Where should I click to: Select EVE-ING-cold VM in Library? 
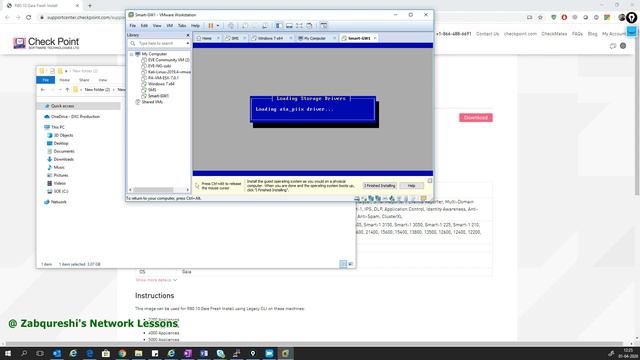(x=159, y=66)
